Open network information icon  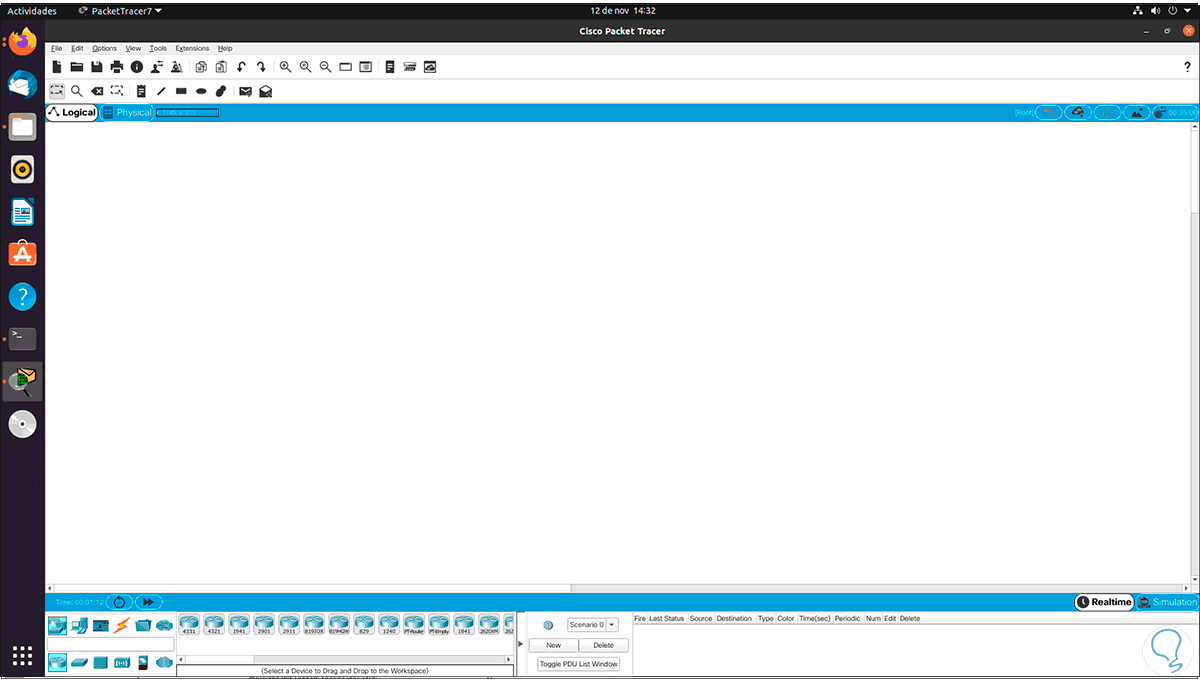coord(137,67)
